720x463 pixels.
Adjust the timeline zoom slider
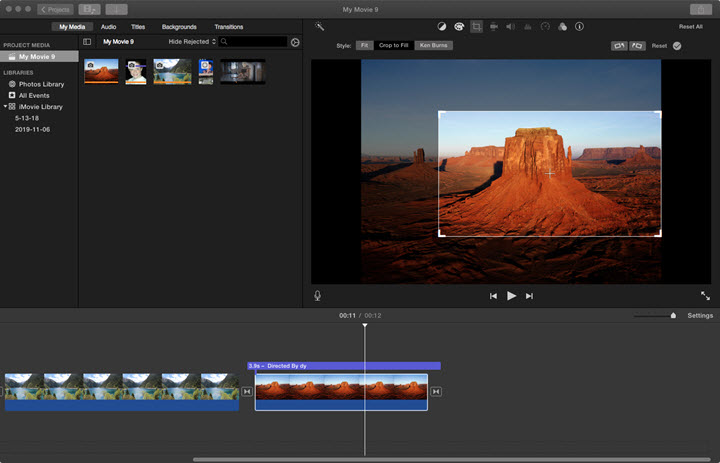(673, 316)
